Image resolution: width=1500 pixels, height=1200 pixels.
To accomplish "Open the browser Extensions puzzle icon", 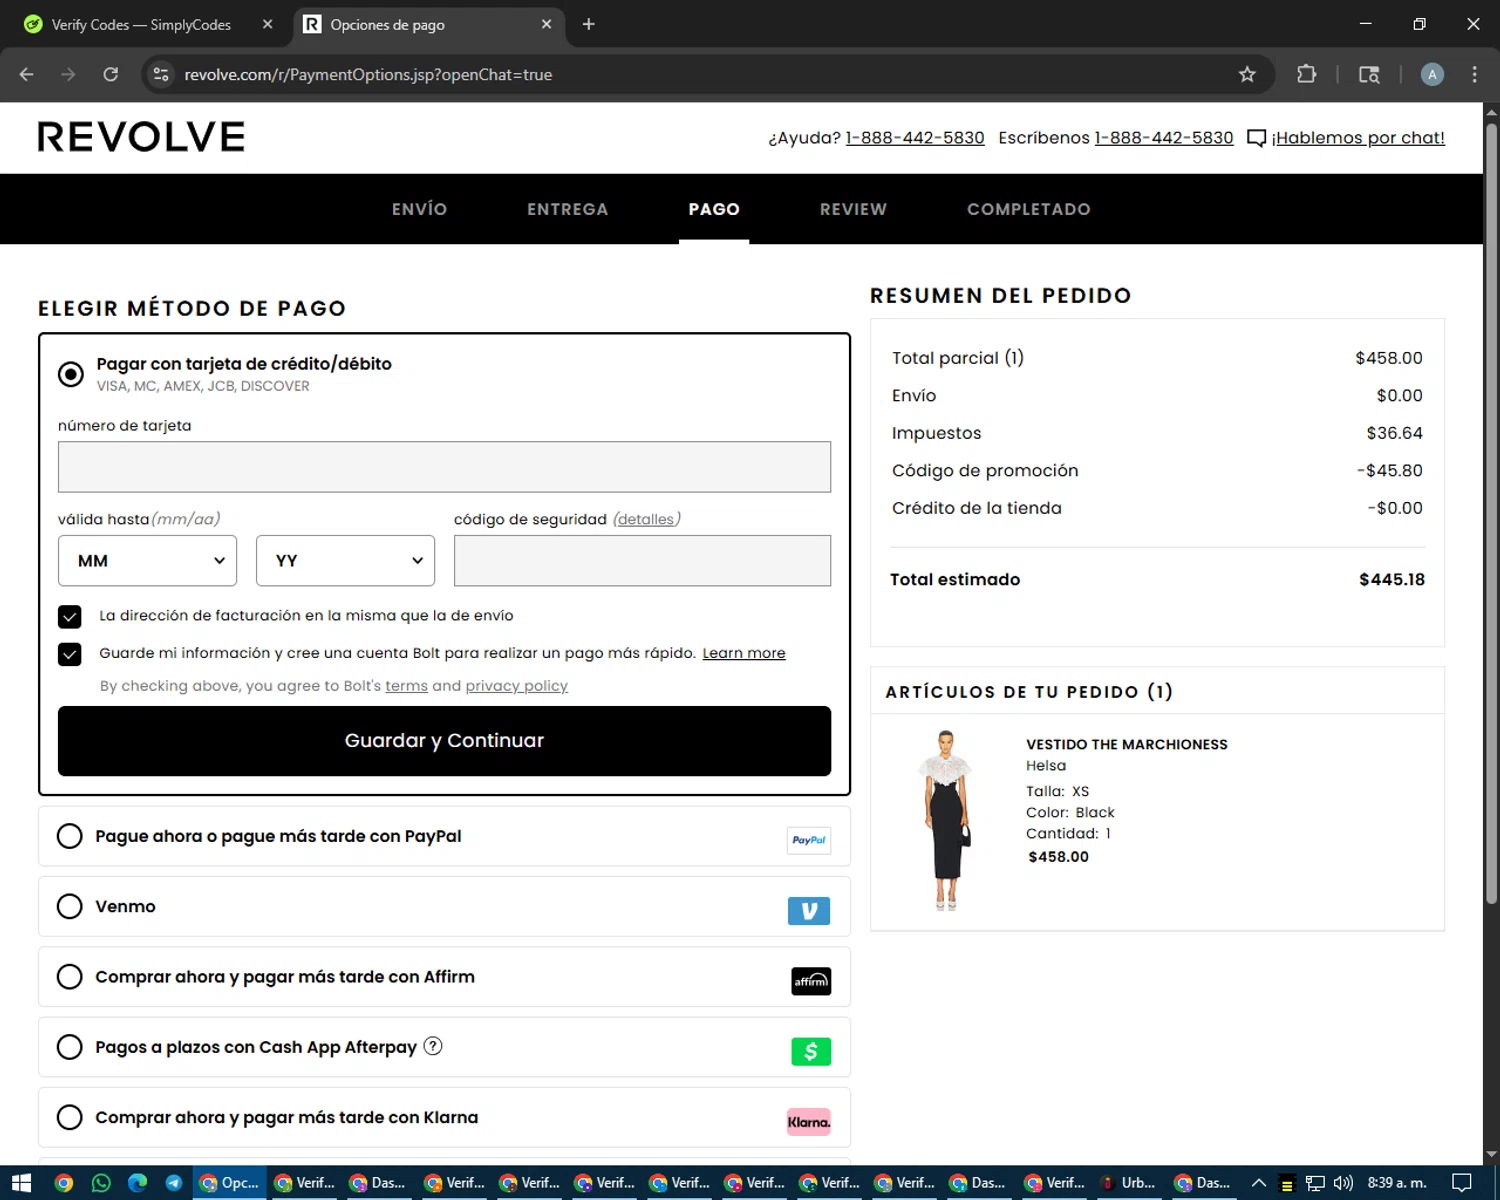I will 1306,75.
